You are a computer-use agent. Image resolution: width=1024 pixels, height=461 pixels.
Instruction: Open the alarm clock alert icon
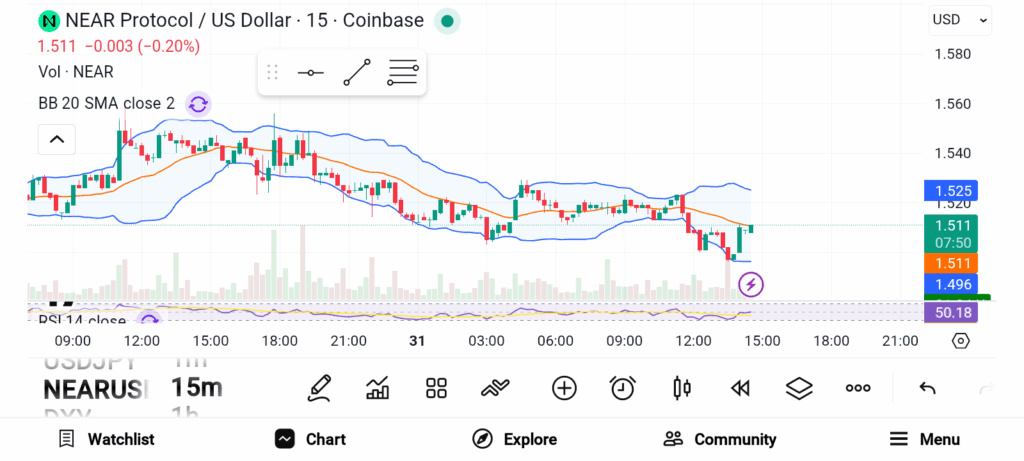coord(623,388)
